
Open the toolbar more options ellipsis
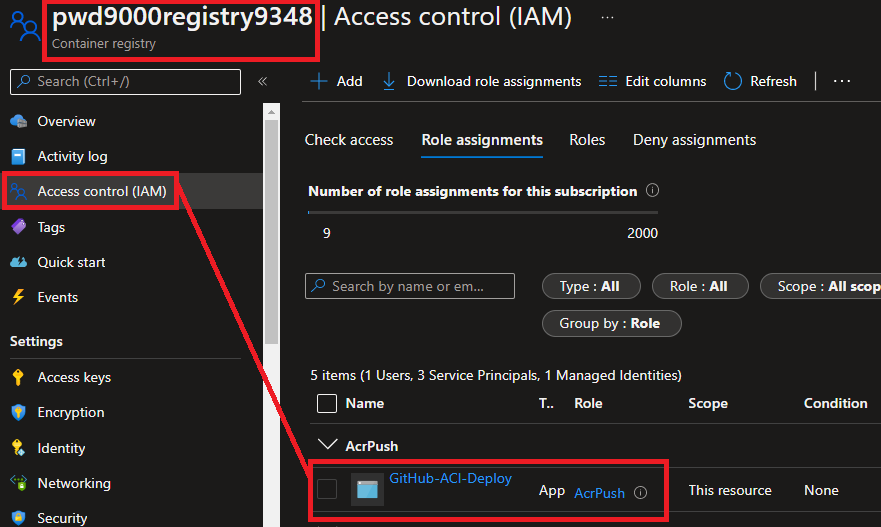[x=842, y=81]
